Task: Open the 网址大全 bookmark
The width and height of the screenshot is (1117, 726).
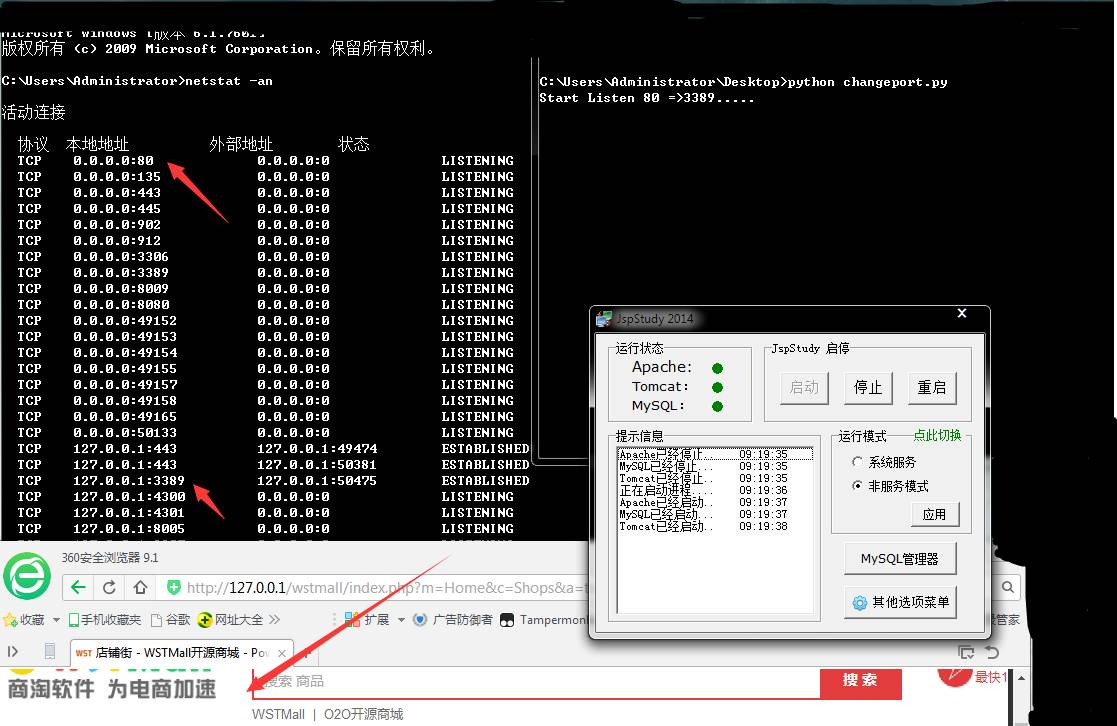Action: [230, 620]
